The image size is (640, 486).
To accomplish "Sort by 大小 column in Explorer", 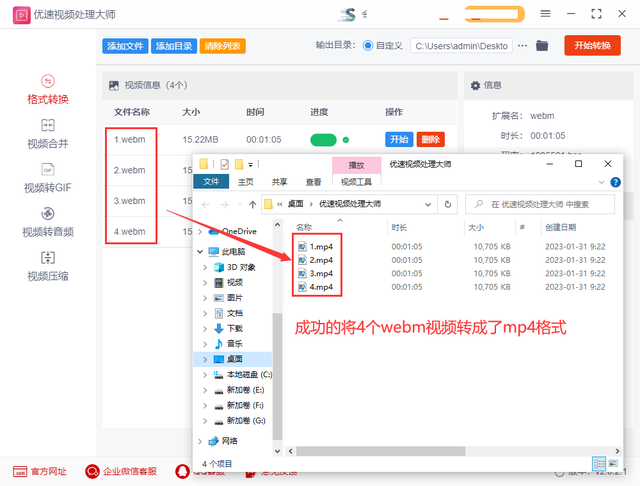I will pyautogui.click(x=476, y=227).
